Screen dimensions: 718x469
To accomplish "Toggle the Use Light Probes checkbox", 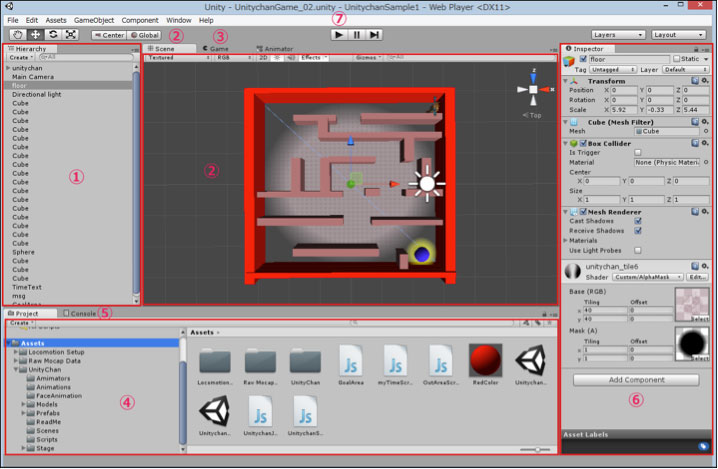I will (637, 251).
